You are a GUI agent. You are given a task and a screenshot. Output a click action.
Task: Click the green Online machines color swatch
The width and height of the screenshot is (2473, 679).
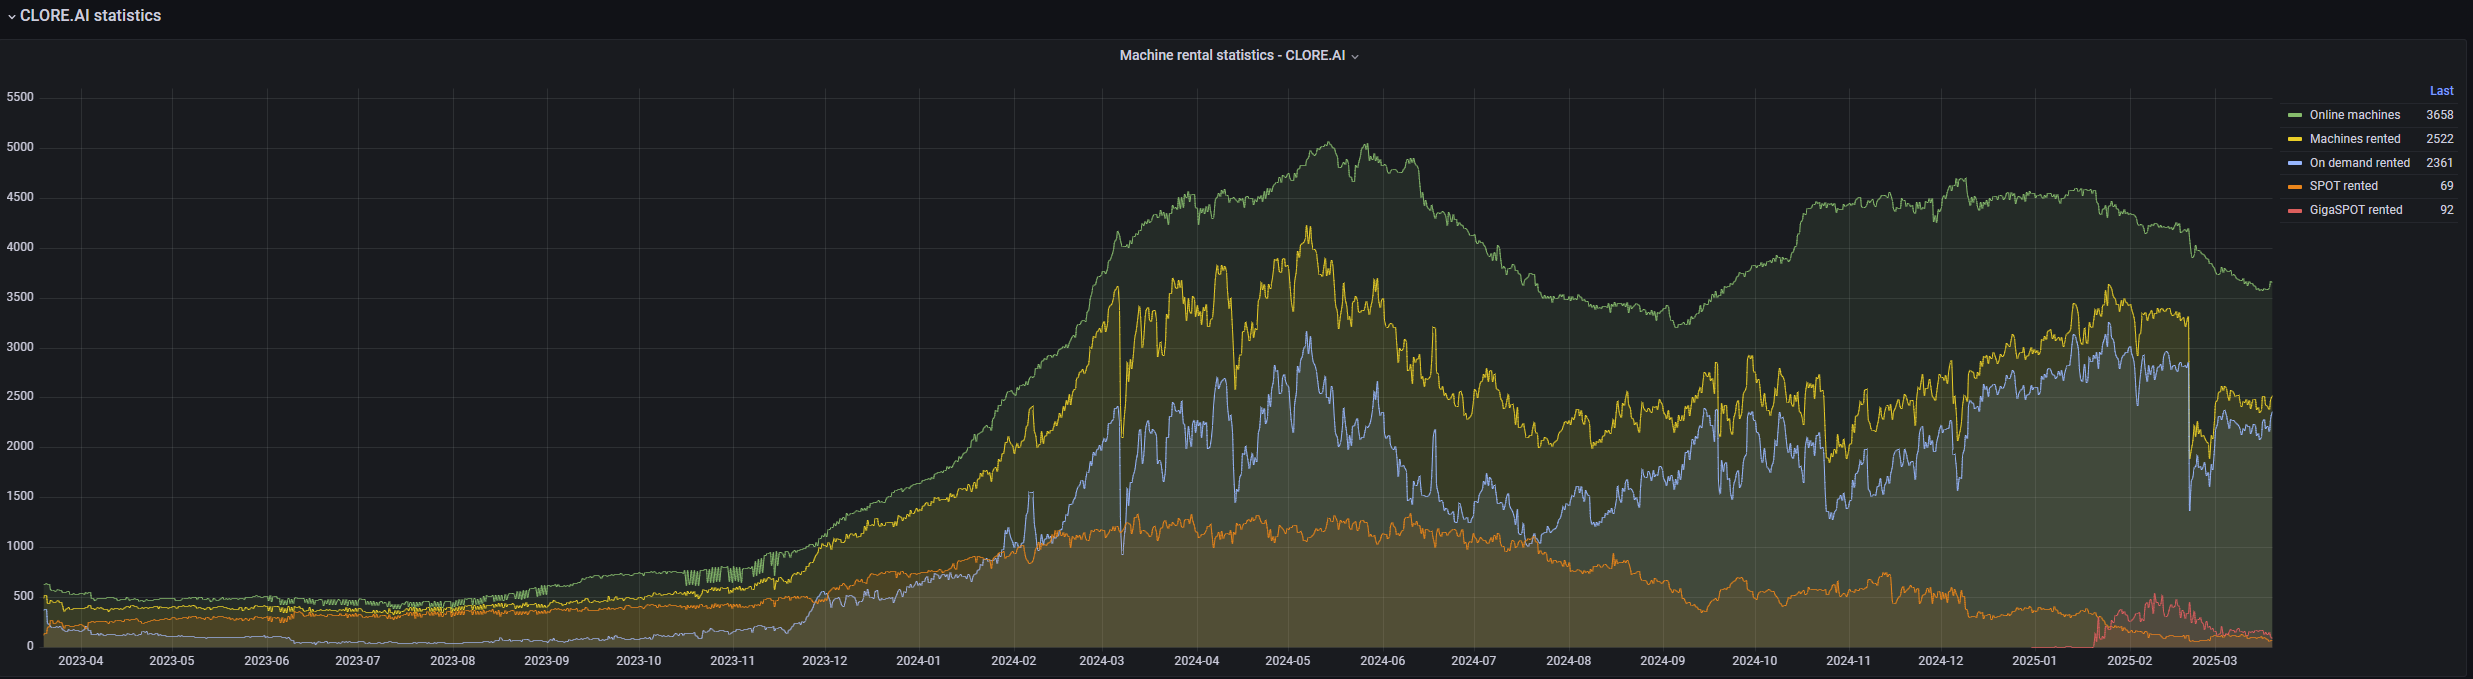[x=2295, y=115]
